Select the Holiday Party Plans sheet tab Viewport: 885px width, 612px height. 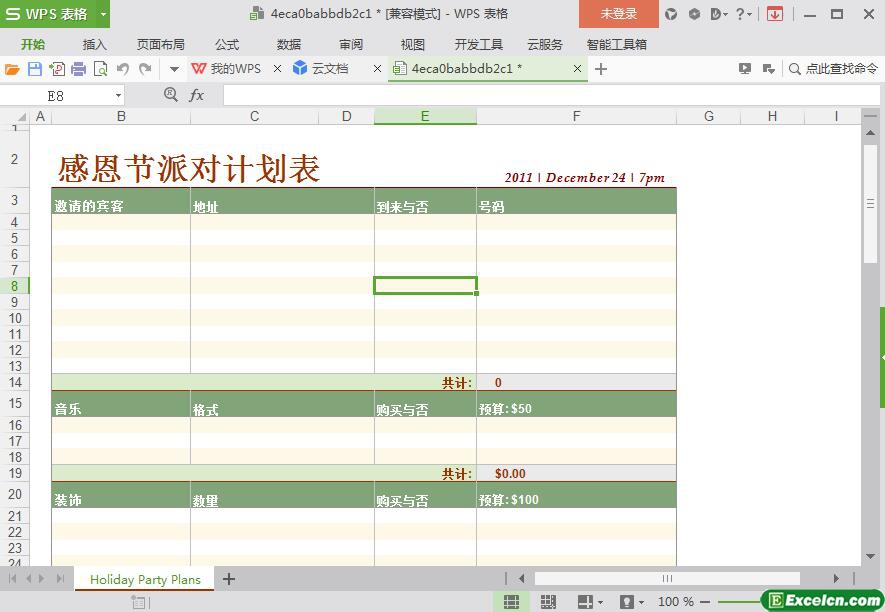pyautogui.click(x=145, y=579)
